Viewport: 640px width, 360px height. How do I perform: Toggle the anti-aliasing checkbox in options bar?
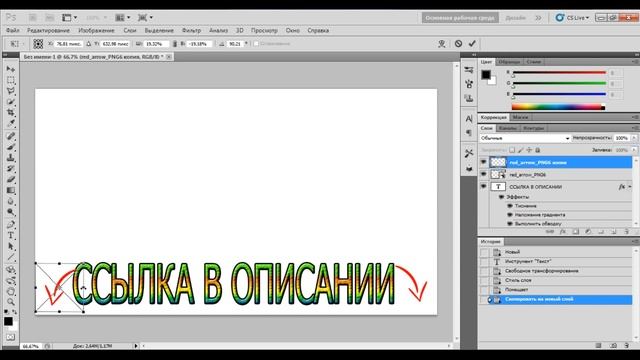[x=256, y=43]
